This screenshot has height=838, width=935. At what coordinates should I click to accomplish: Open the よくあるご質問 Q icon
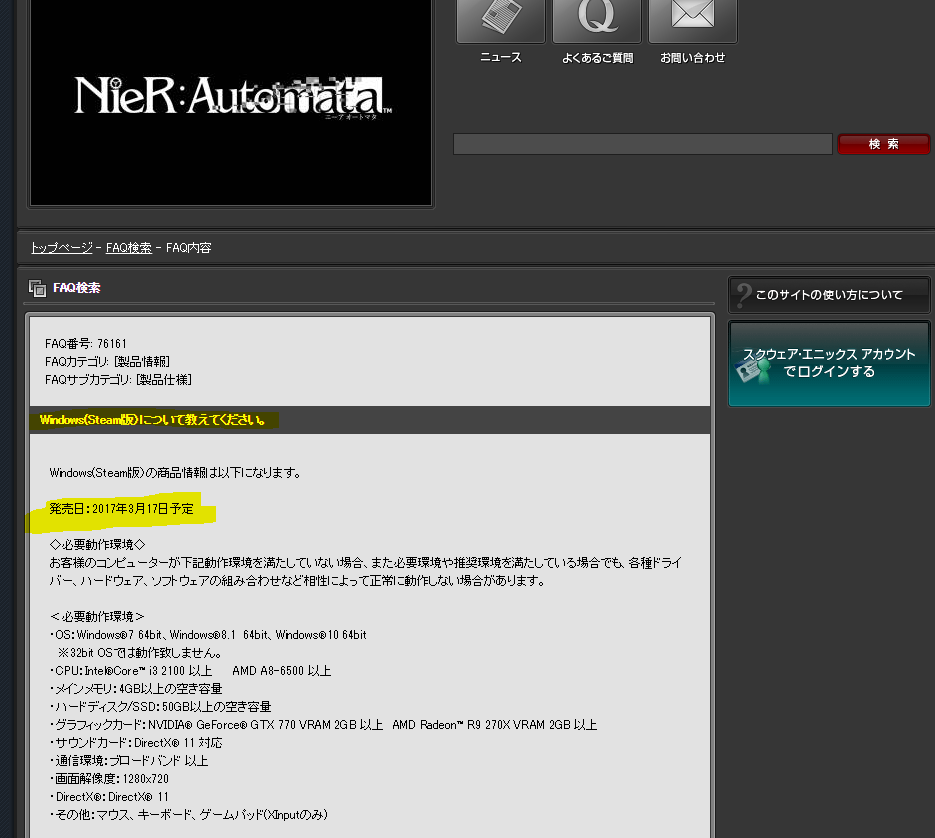(x=597, y=21)
